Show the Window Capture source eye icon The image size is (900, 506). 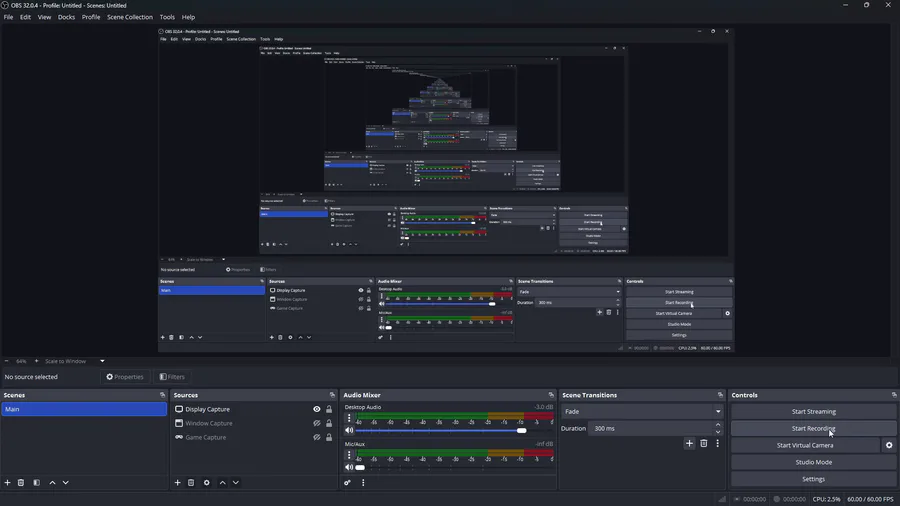(x=316, y=423)
